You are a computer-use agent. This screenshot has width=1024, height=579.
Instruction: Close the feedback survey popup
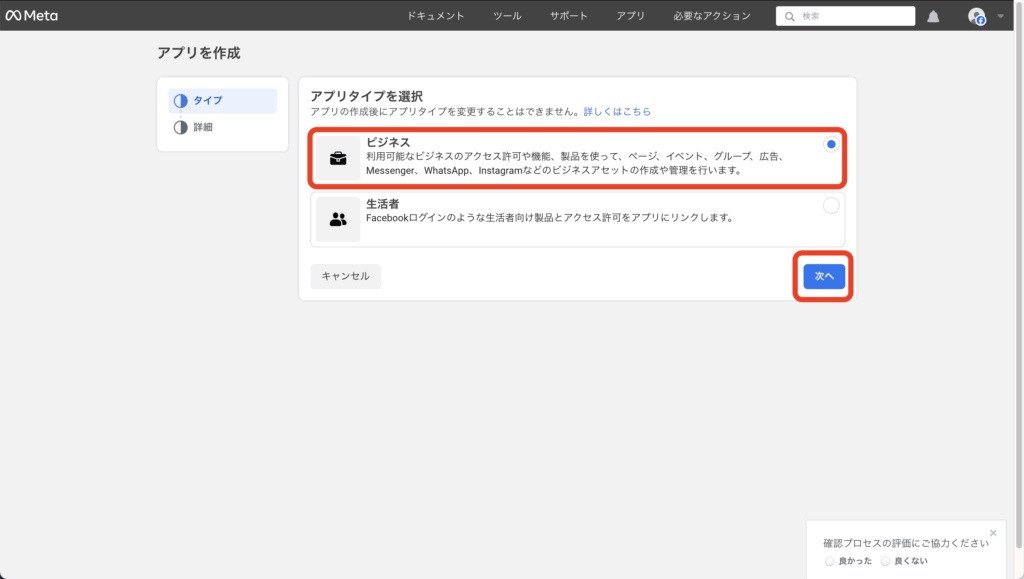pos(993,533)
